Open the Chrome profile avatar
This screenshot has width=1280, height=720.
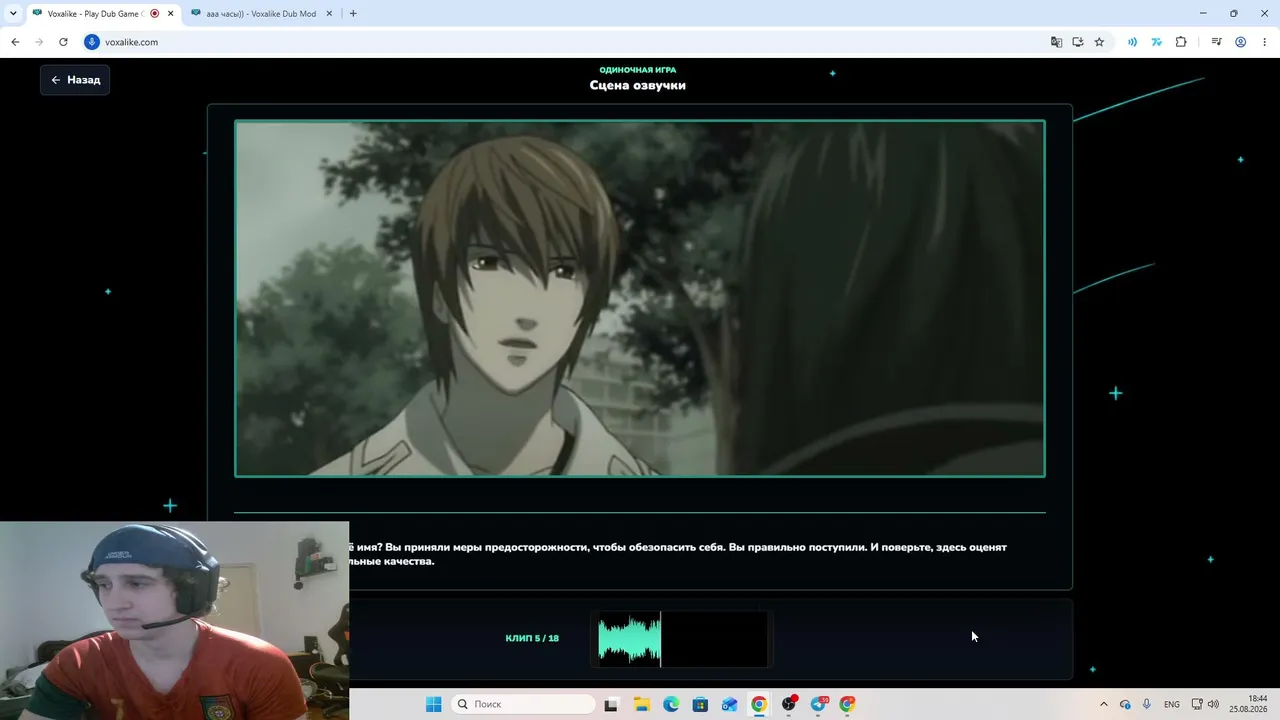pos(1240,42)
